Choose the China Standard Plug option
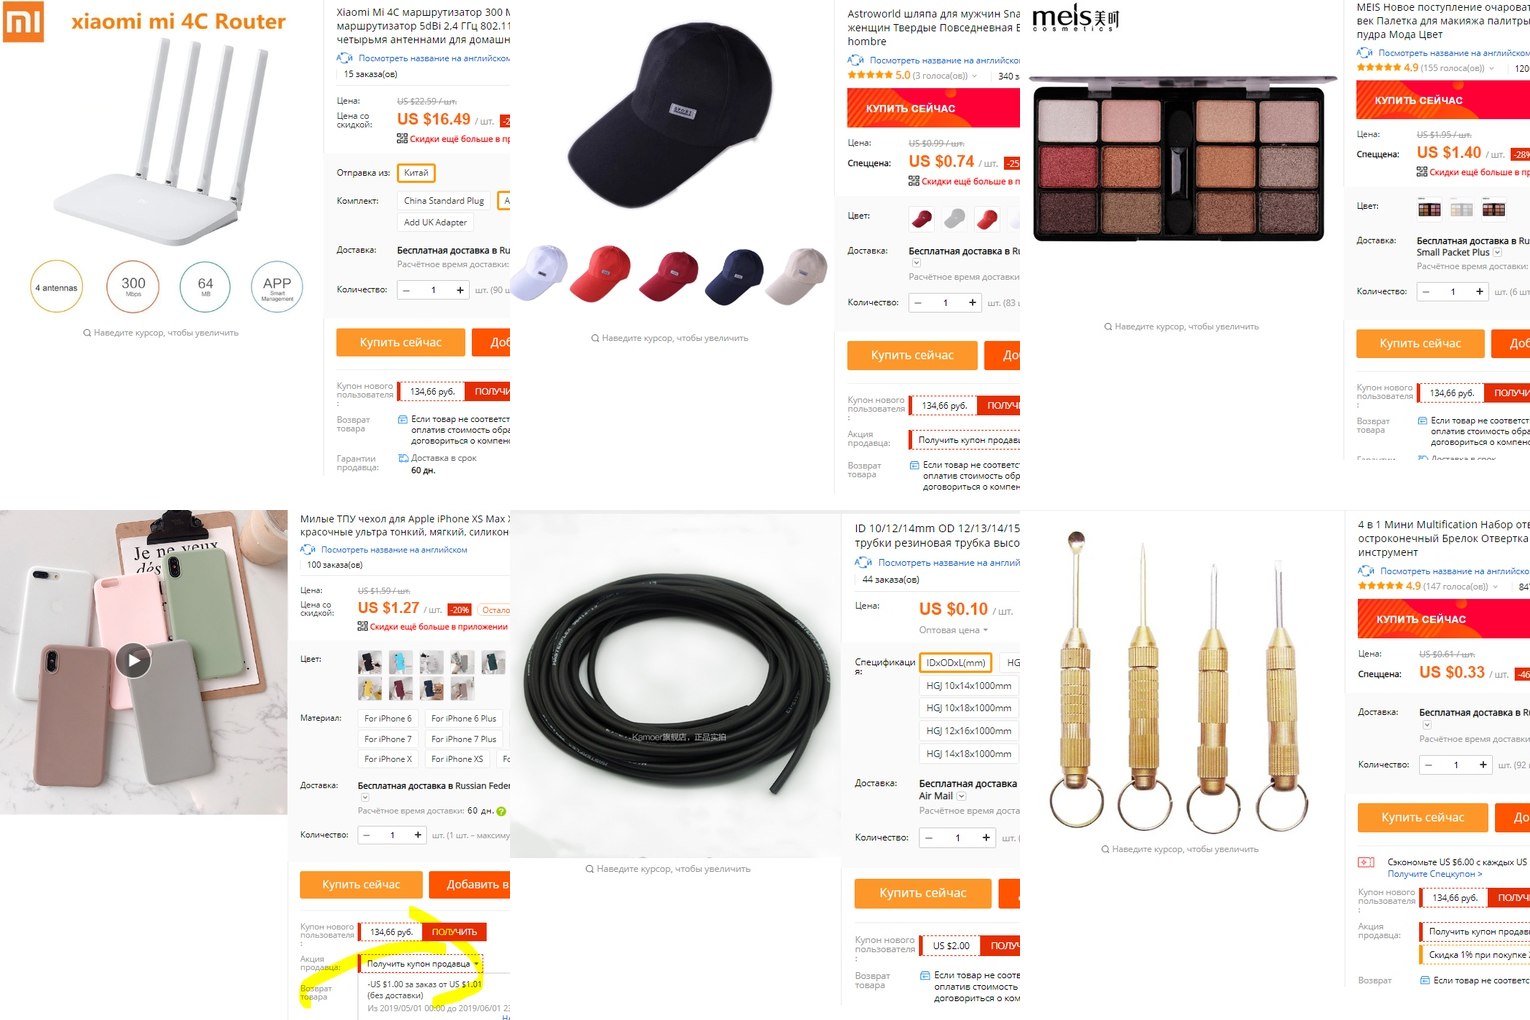The image size is (1530, 1020). [444, 200]
